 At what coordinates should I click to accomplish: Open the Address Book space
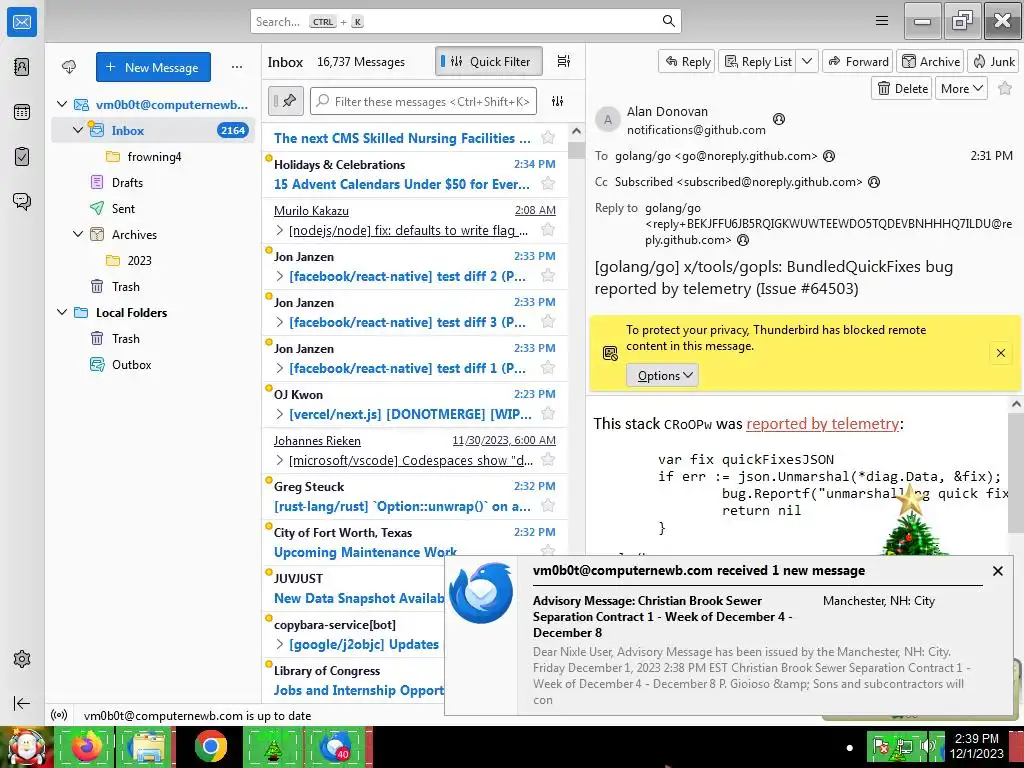(x=22, y=67)
